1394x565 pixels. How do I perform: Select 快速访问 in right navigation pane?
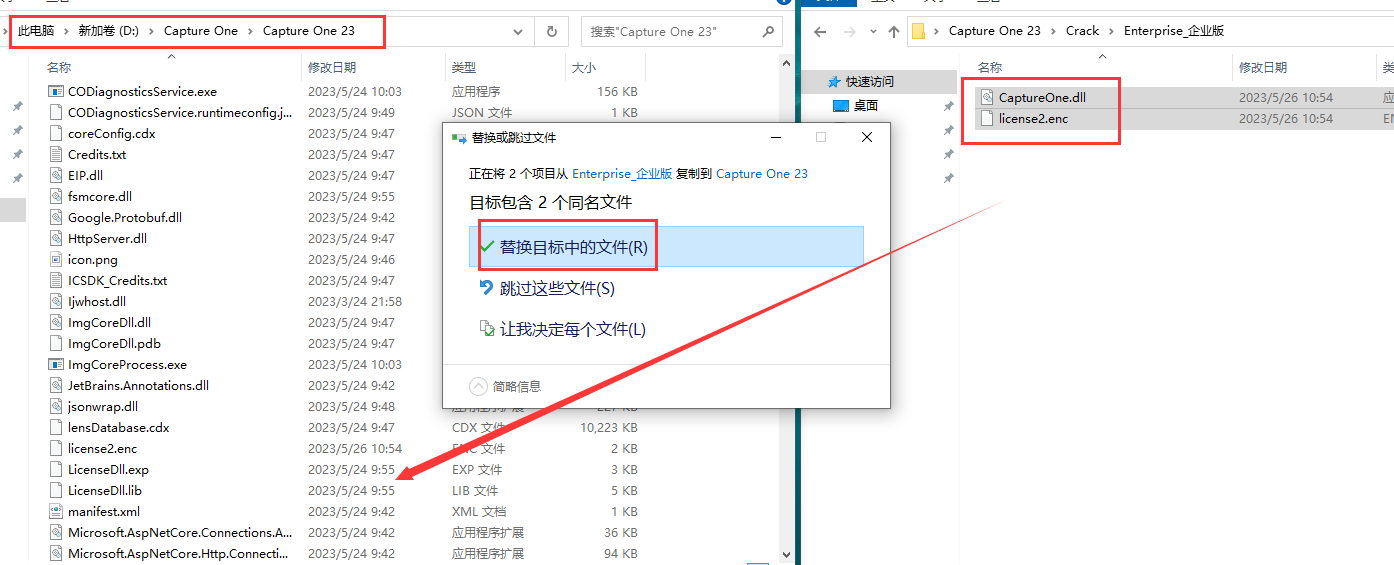click(x=870, y=82)
